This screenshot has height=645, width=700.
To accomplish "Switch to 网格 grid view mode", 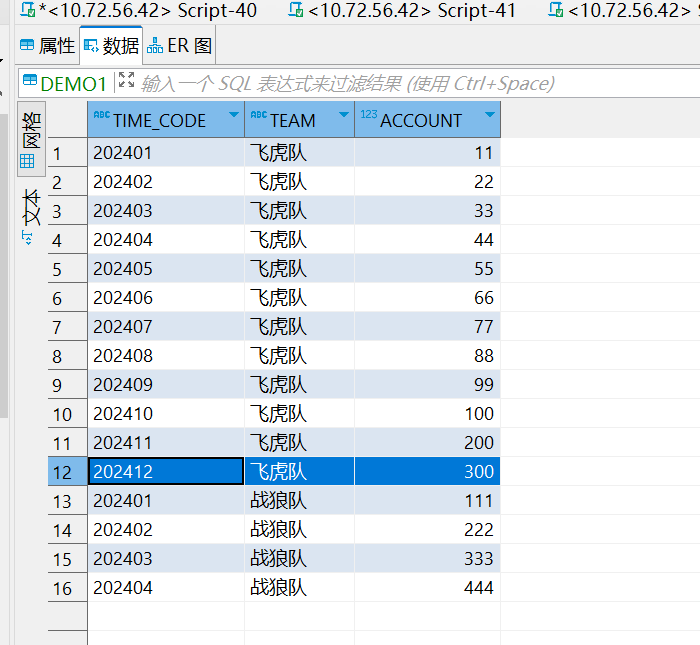I will (31, 139).
